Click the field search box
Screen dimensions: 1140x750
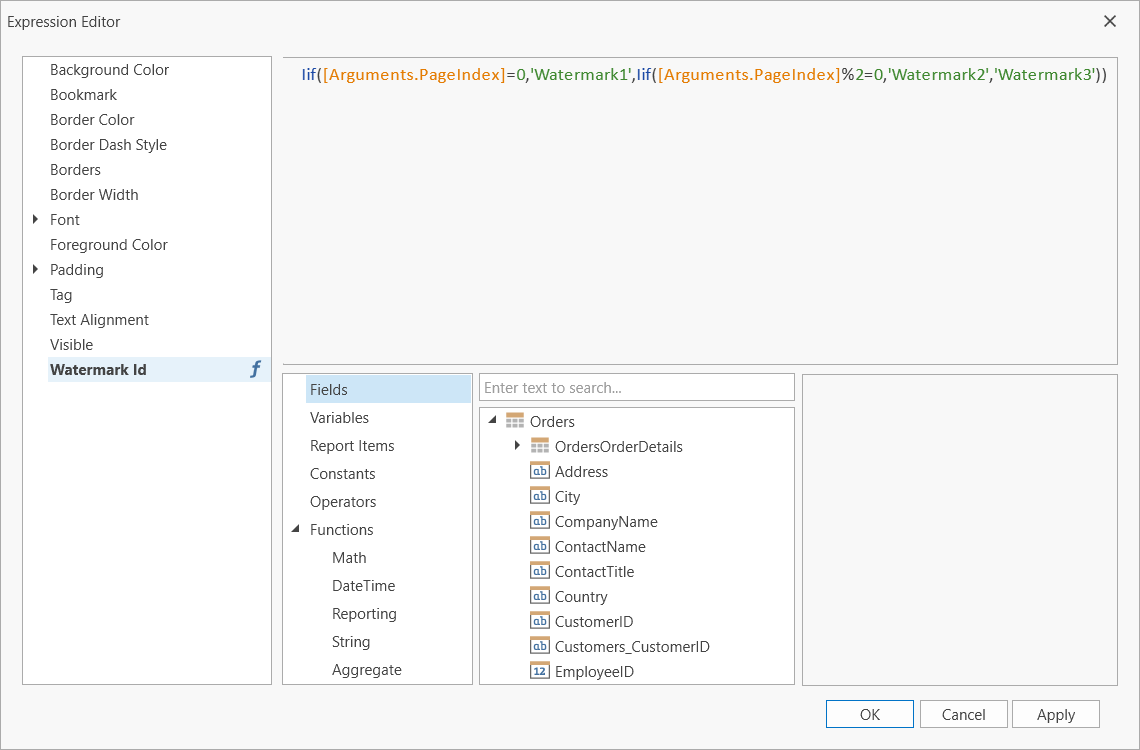636,388
